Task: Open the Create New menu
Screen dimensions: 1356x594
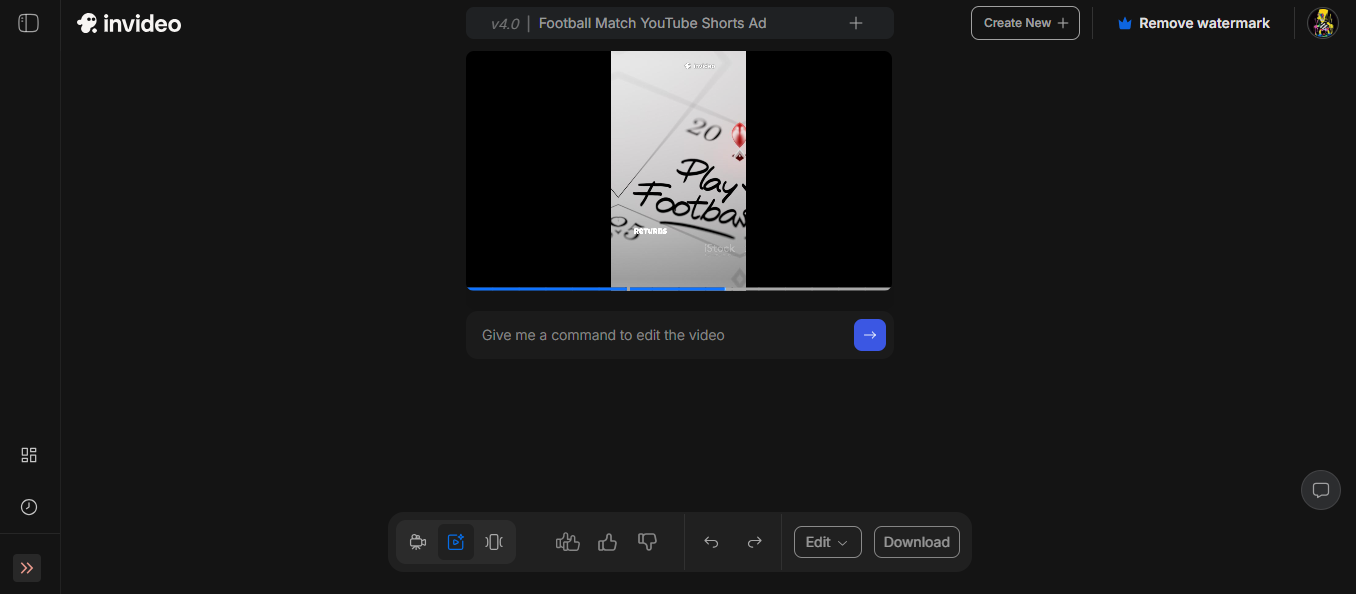Action: pos(1025,22)
